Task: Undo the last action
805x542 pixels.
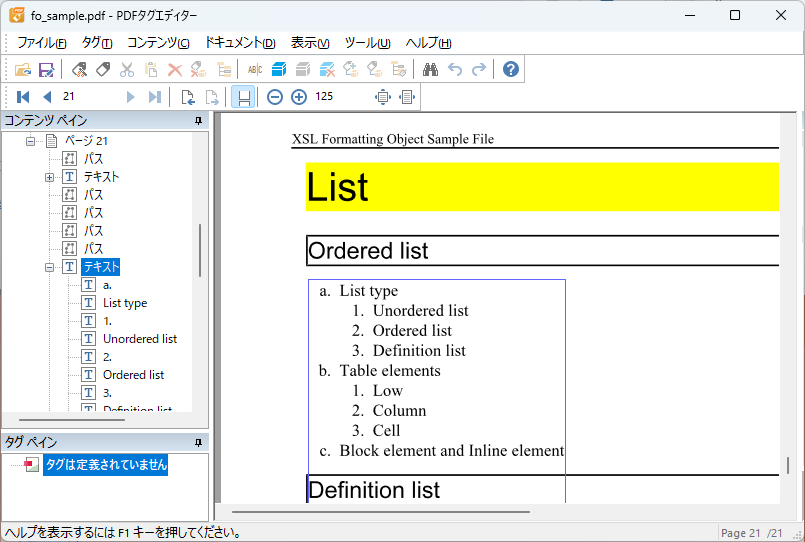Action: tap(455, 69)
